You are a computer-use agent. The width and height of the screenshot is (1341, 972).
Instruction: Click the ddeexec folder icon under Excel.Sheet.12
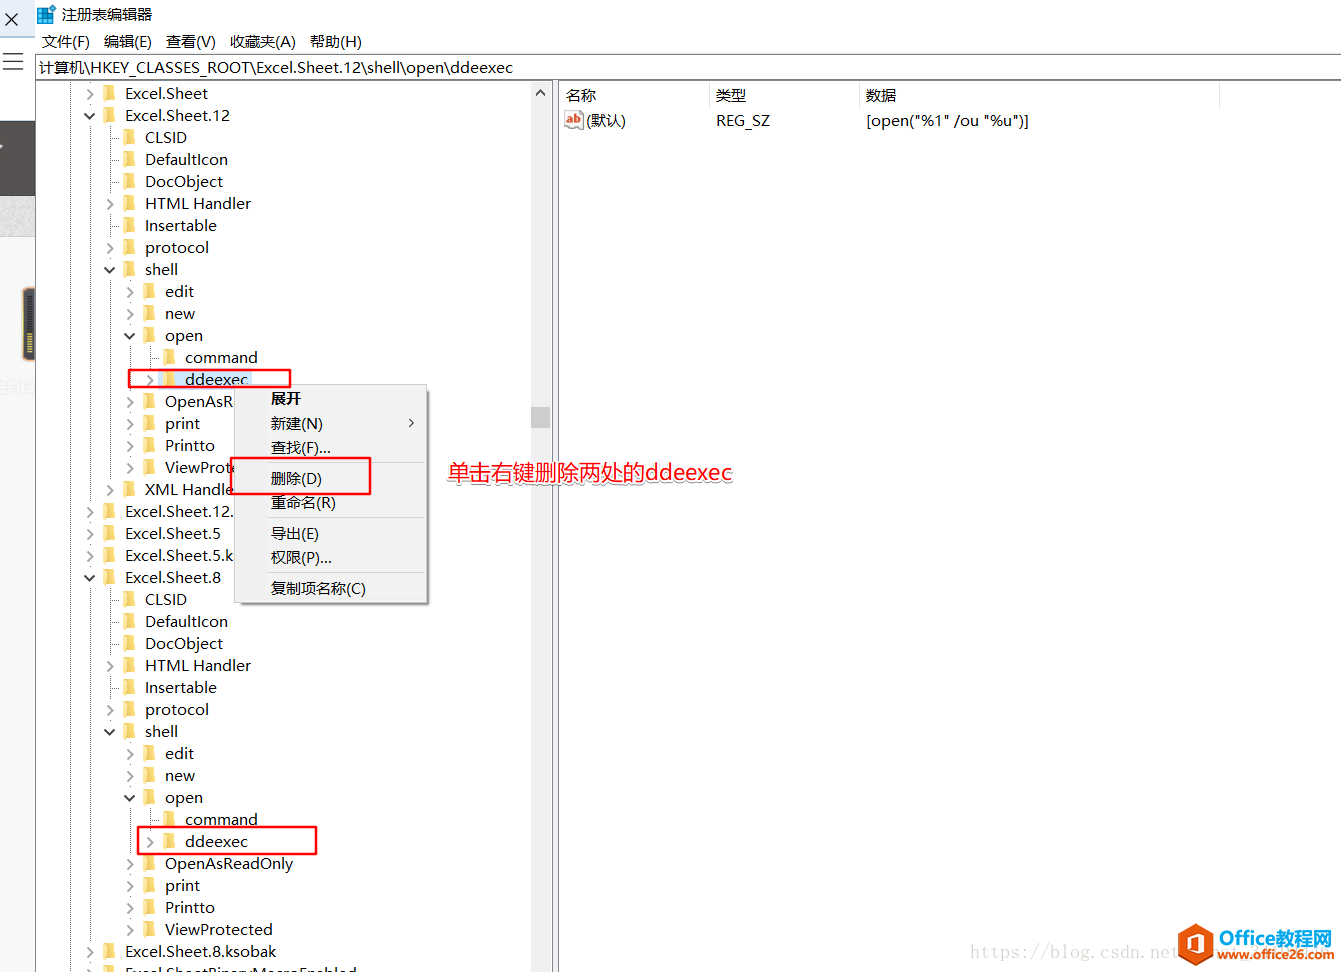pos(168,379)
